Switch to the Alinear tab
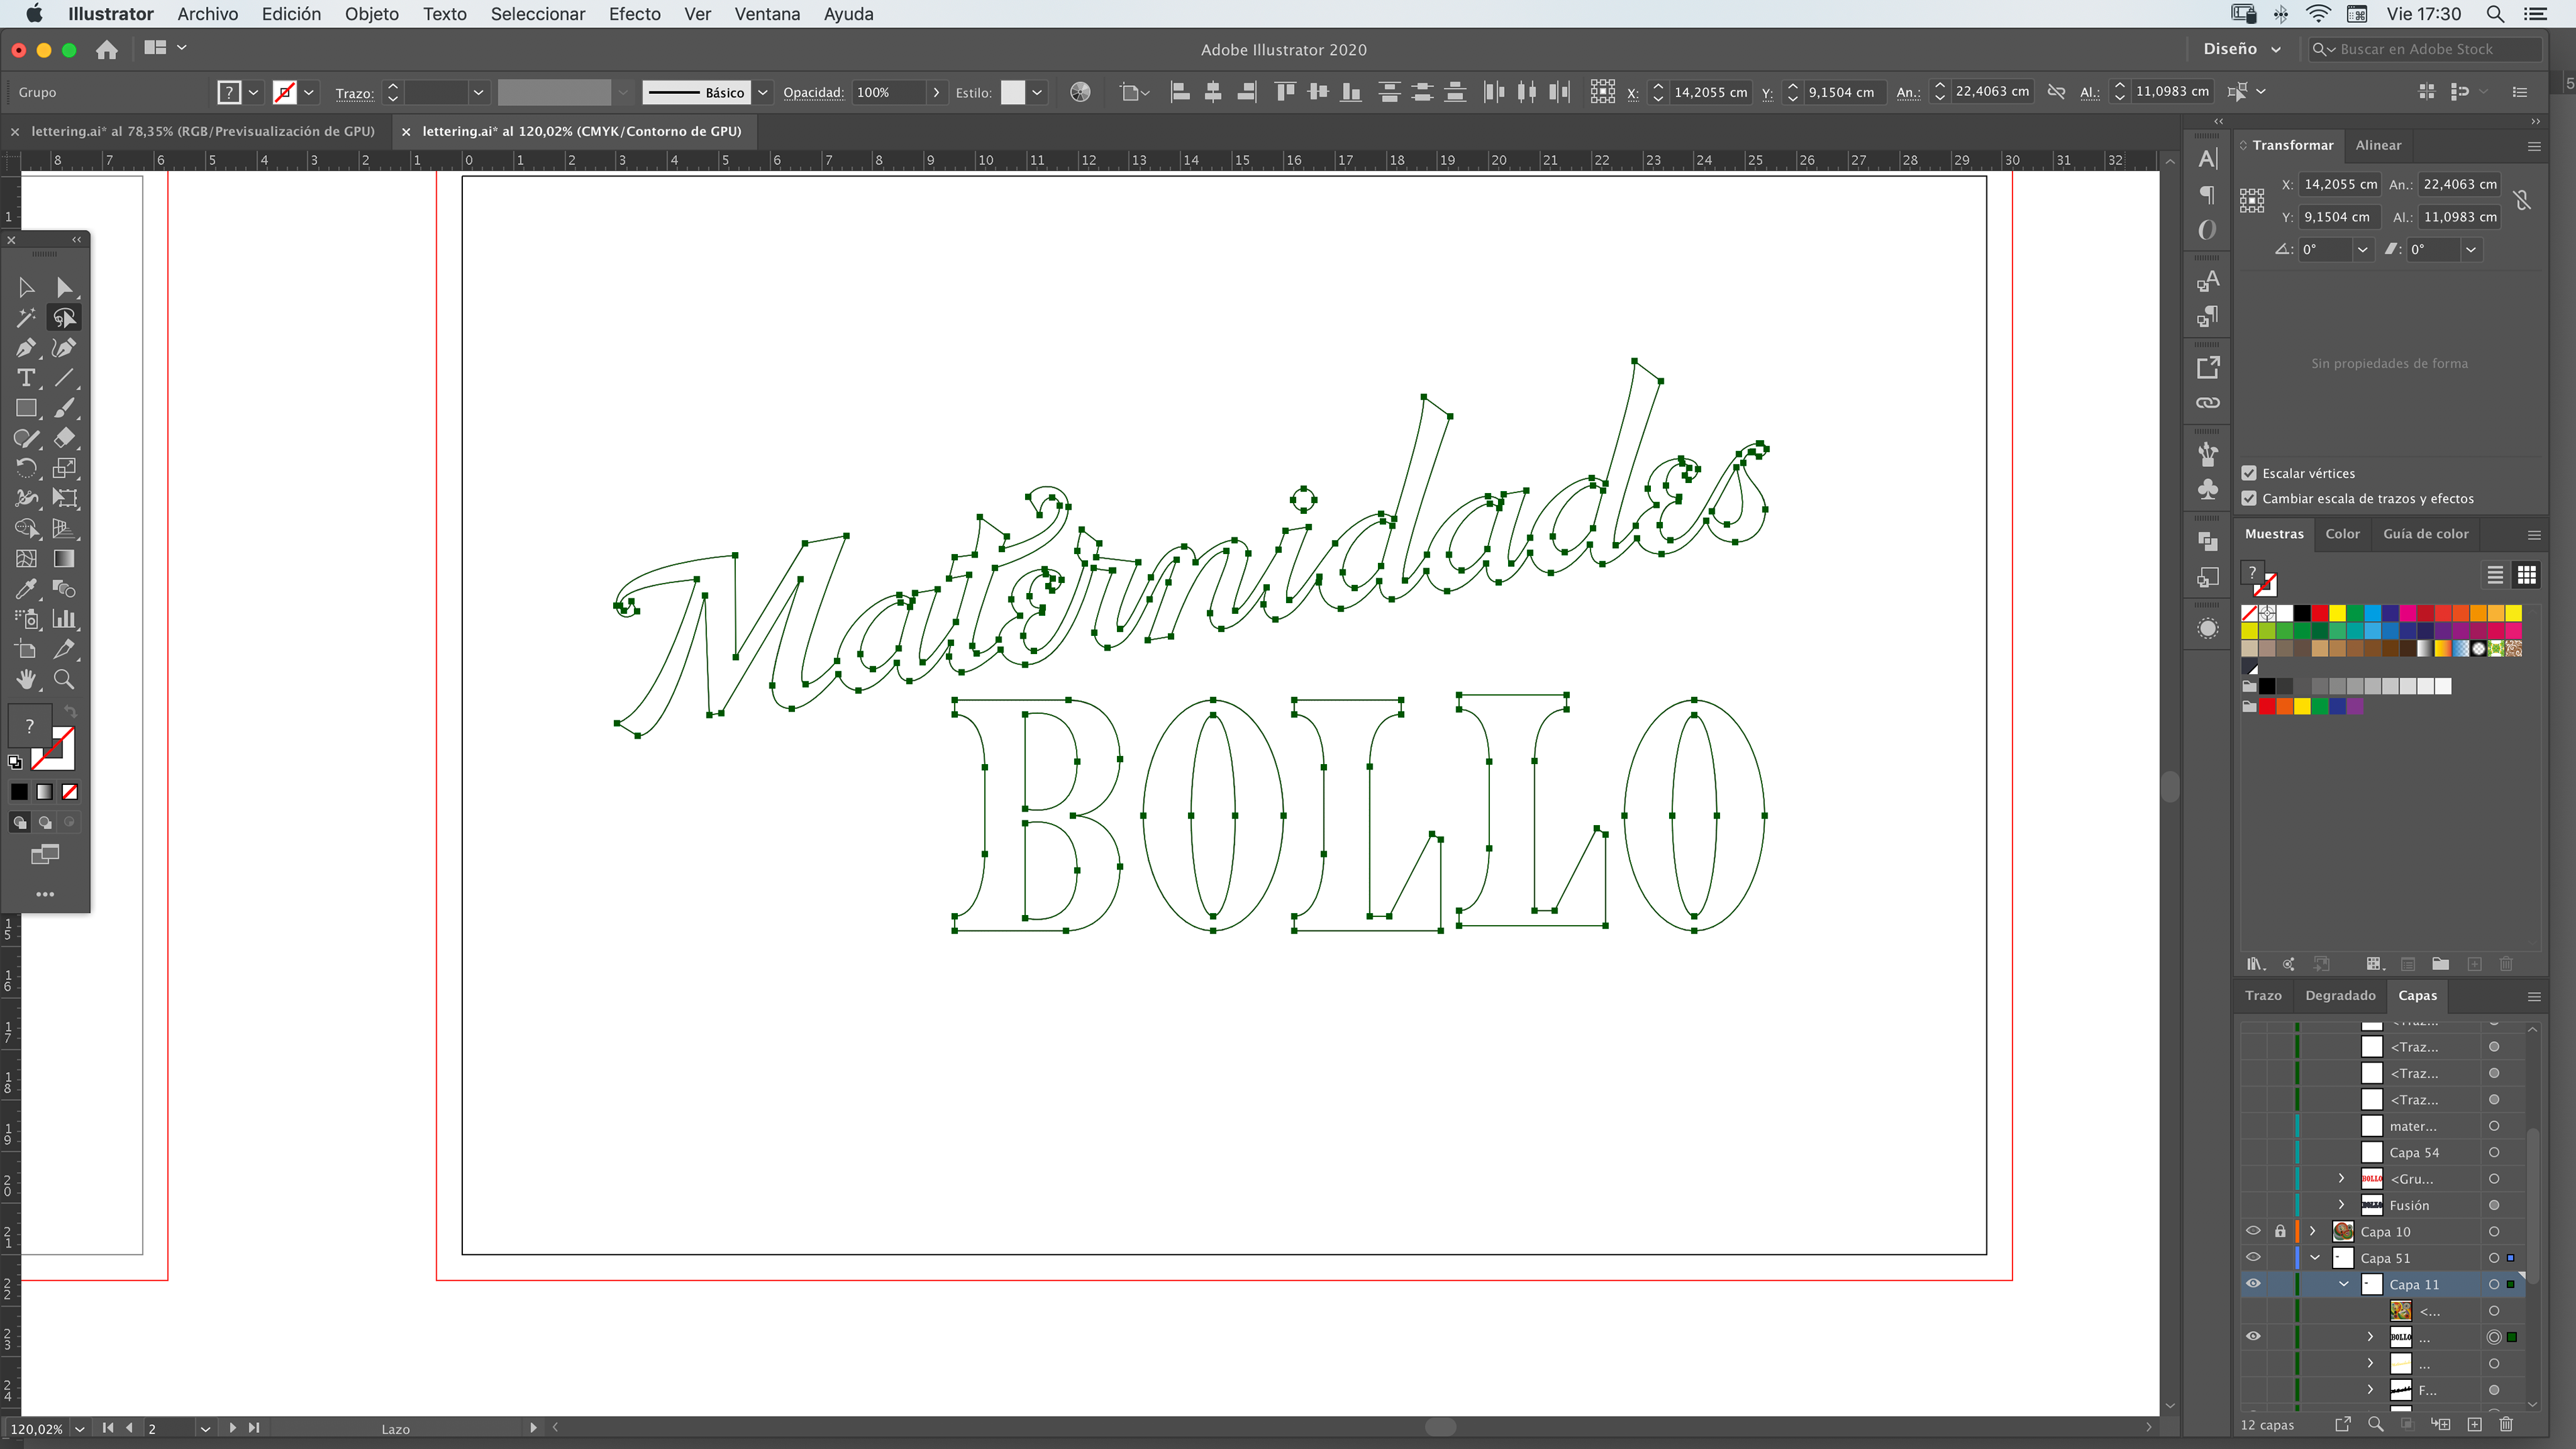The height and width of the screenshot is (1449, 2576). pyautogui.click(x=2378, y=145)
